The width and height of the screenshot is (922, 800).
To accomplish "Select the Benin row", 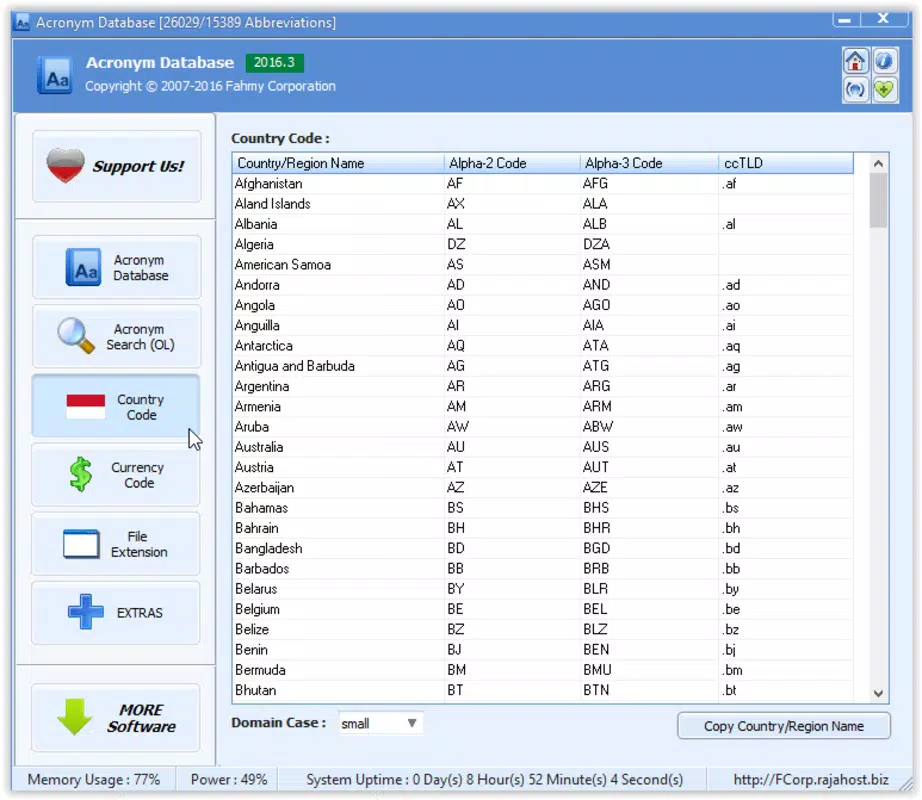I will [543, 650].
